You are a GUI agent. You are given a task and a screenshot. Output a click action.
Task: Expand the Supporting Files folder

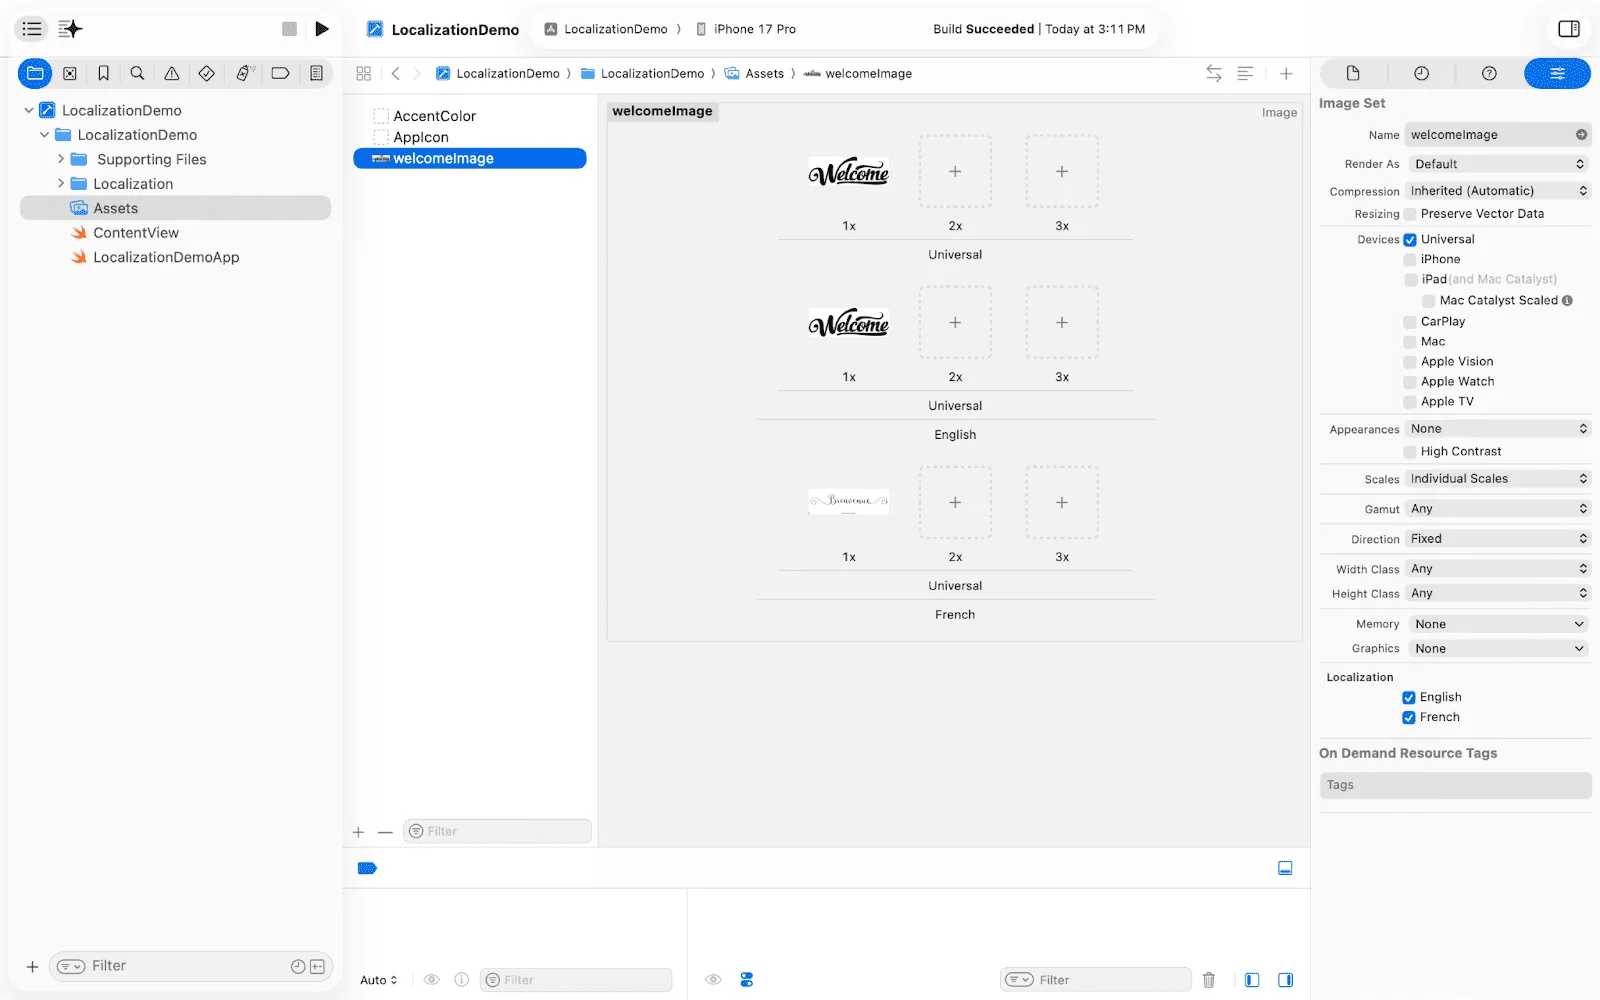point(61,159)
